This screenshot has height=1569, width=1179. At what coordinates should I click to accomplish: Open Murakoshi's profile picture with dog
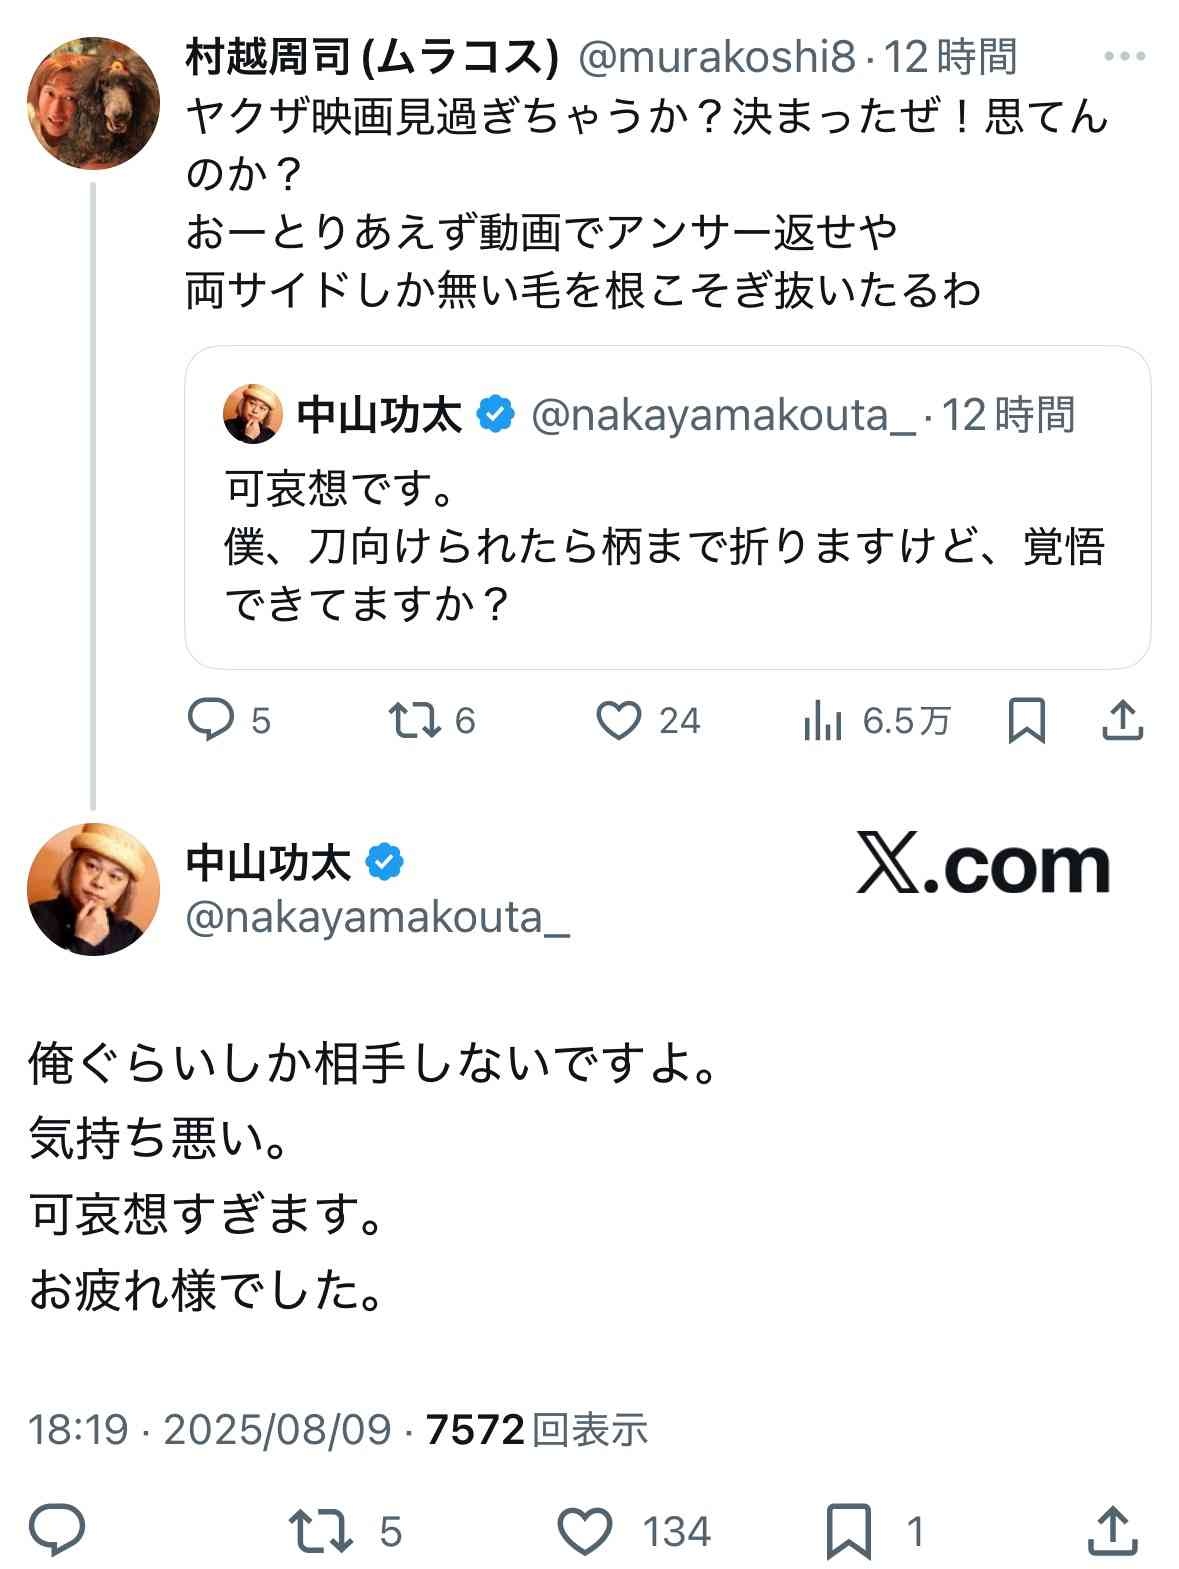click(x=93, y=103)
